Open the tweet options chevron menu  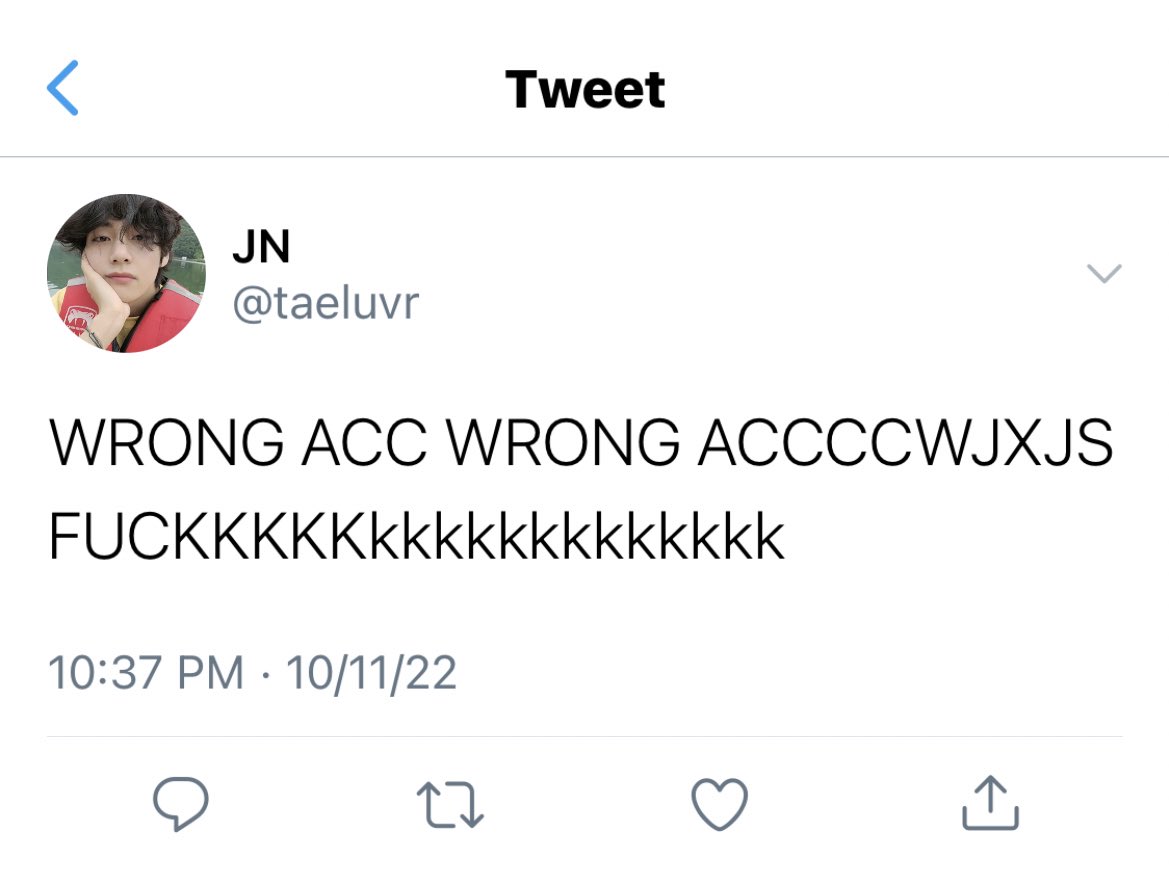1104,274
